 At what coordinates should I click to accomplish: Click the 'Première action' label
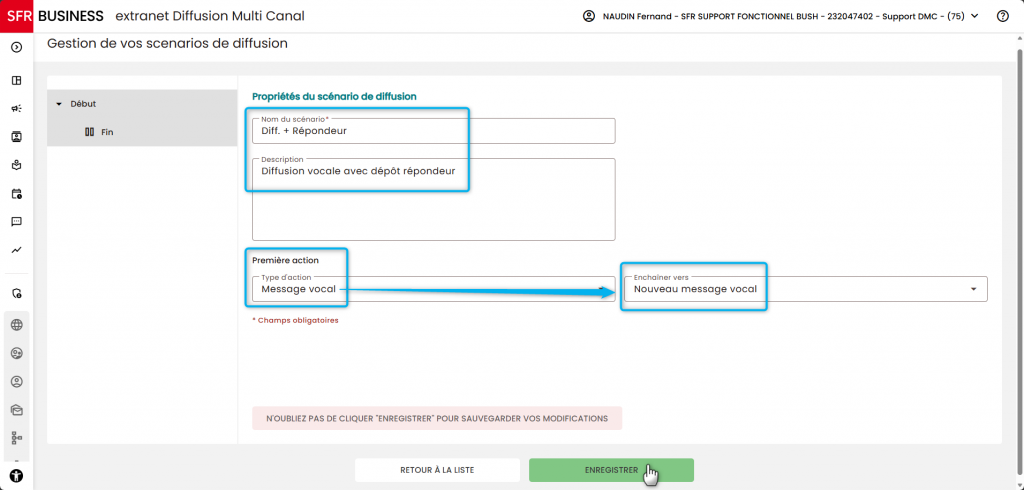[285, 260]
